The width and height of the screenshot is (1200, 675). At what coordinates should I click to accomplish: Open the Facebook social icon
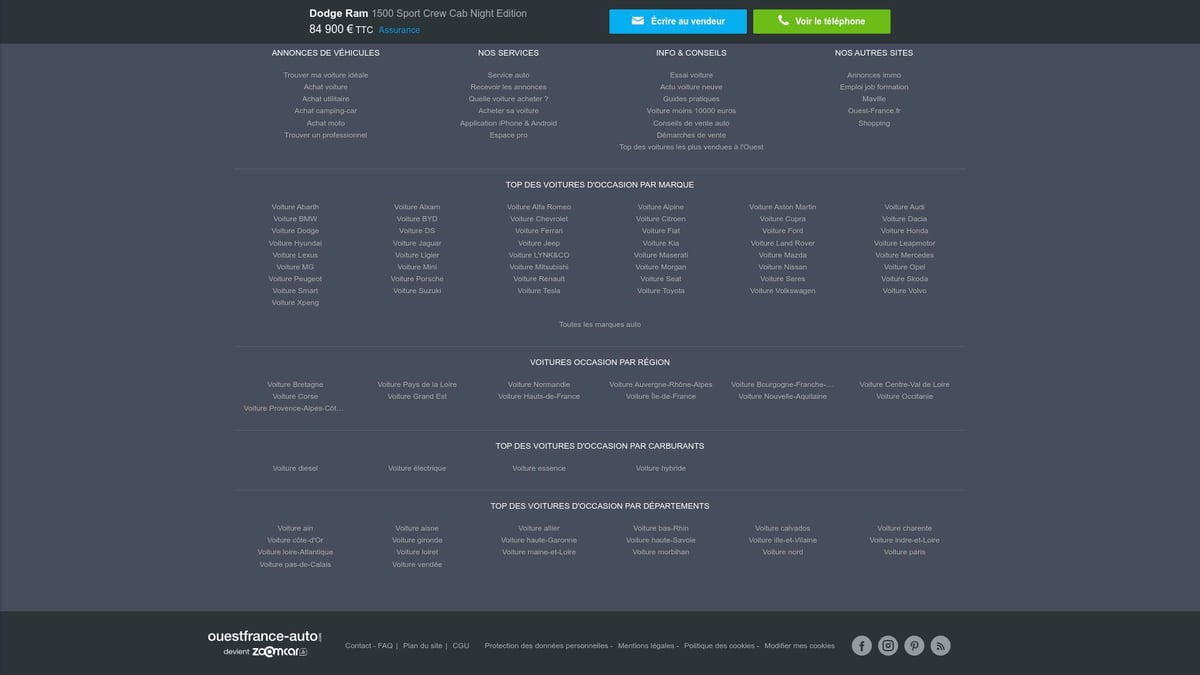(x=861, y=646)
